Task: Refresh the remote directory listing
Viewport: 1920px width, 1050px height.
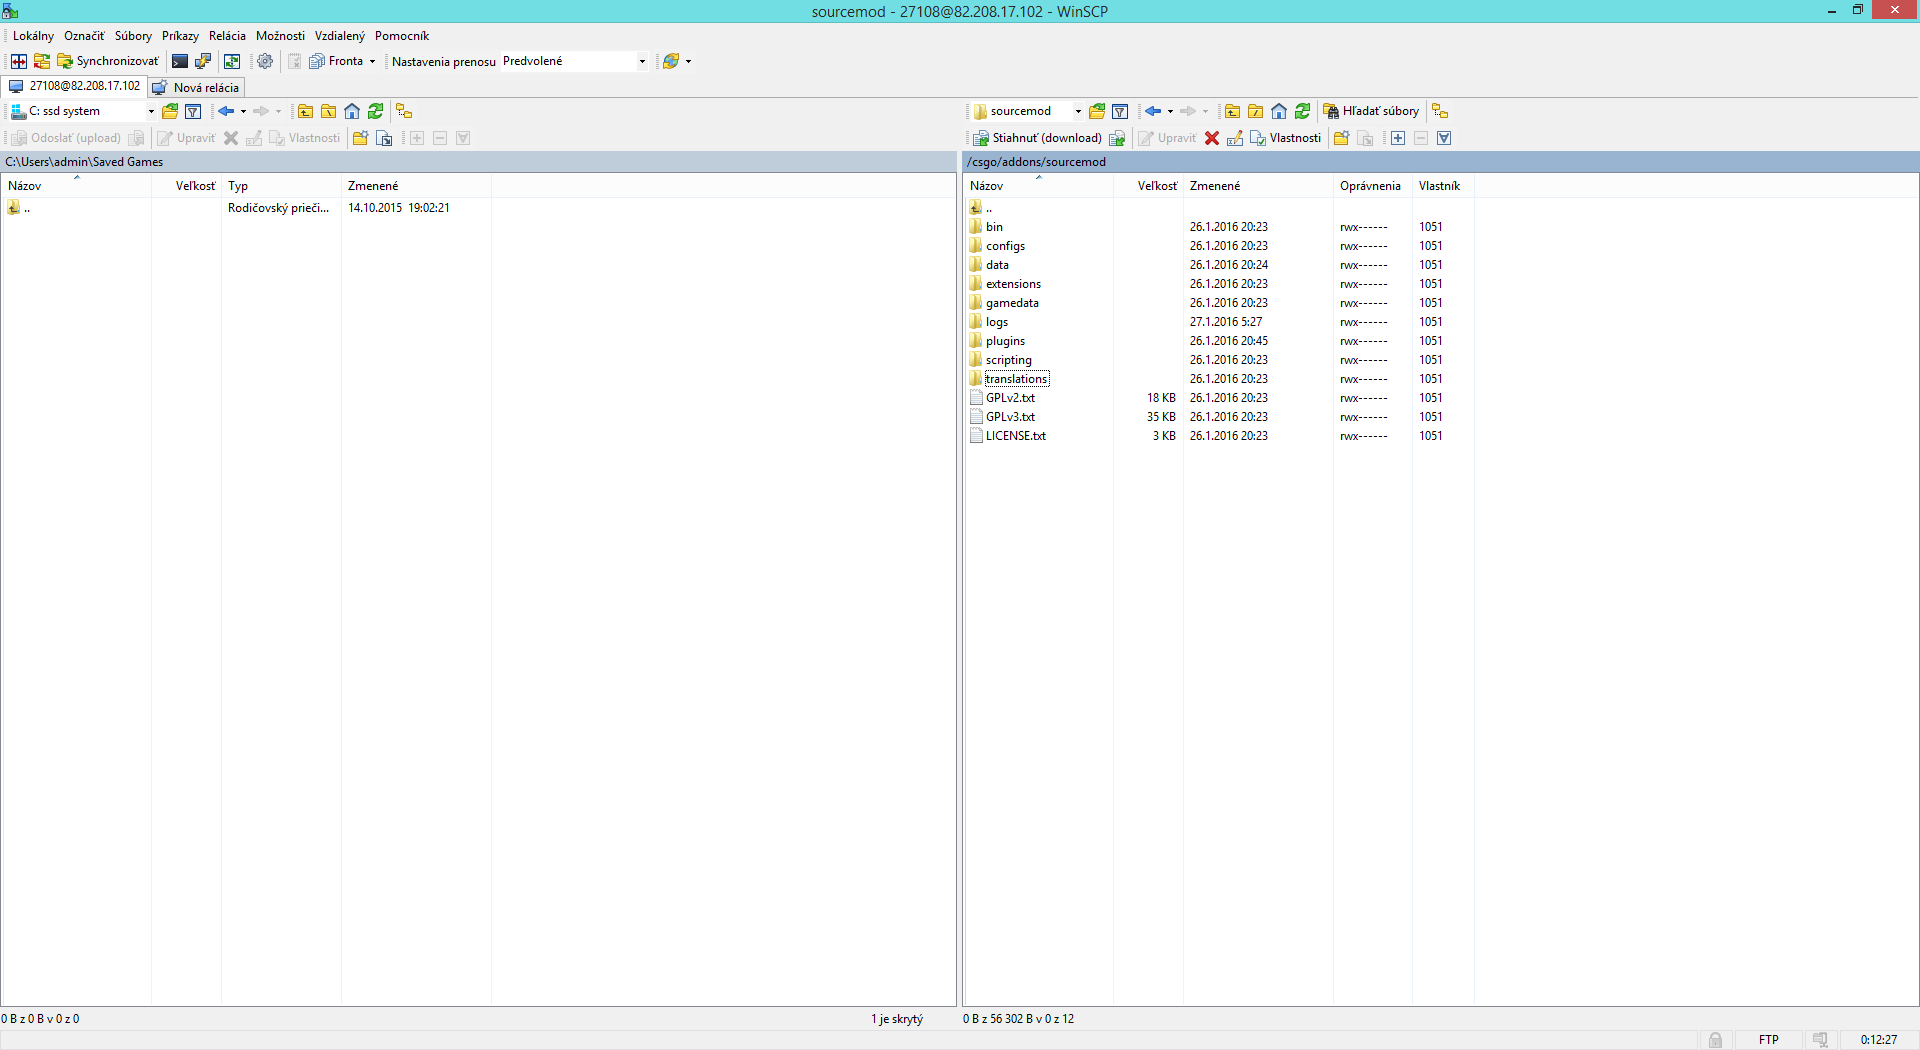Action: pos(1302,111)
